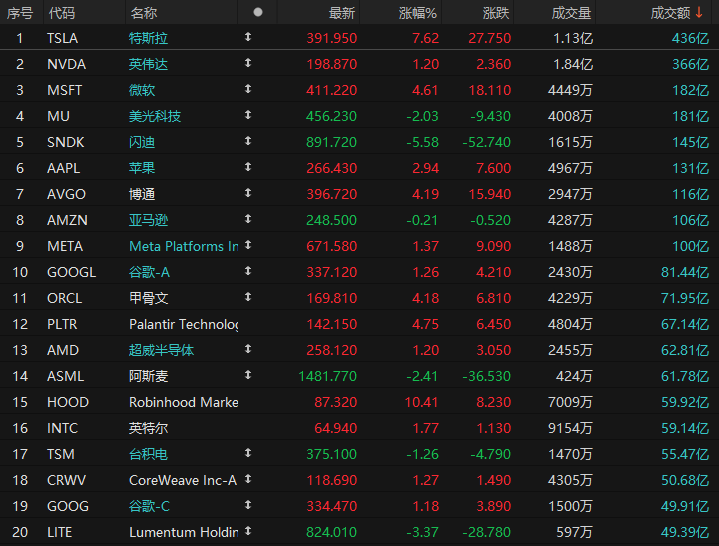Click the up-down arrow icon in AVGO row
The height and width of the screenshot is (546, 719).
click(x=248, y=193)
